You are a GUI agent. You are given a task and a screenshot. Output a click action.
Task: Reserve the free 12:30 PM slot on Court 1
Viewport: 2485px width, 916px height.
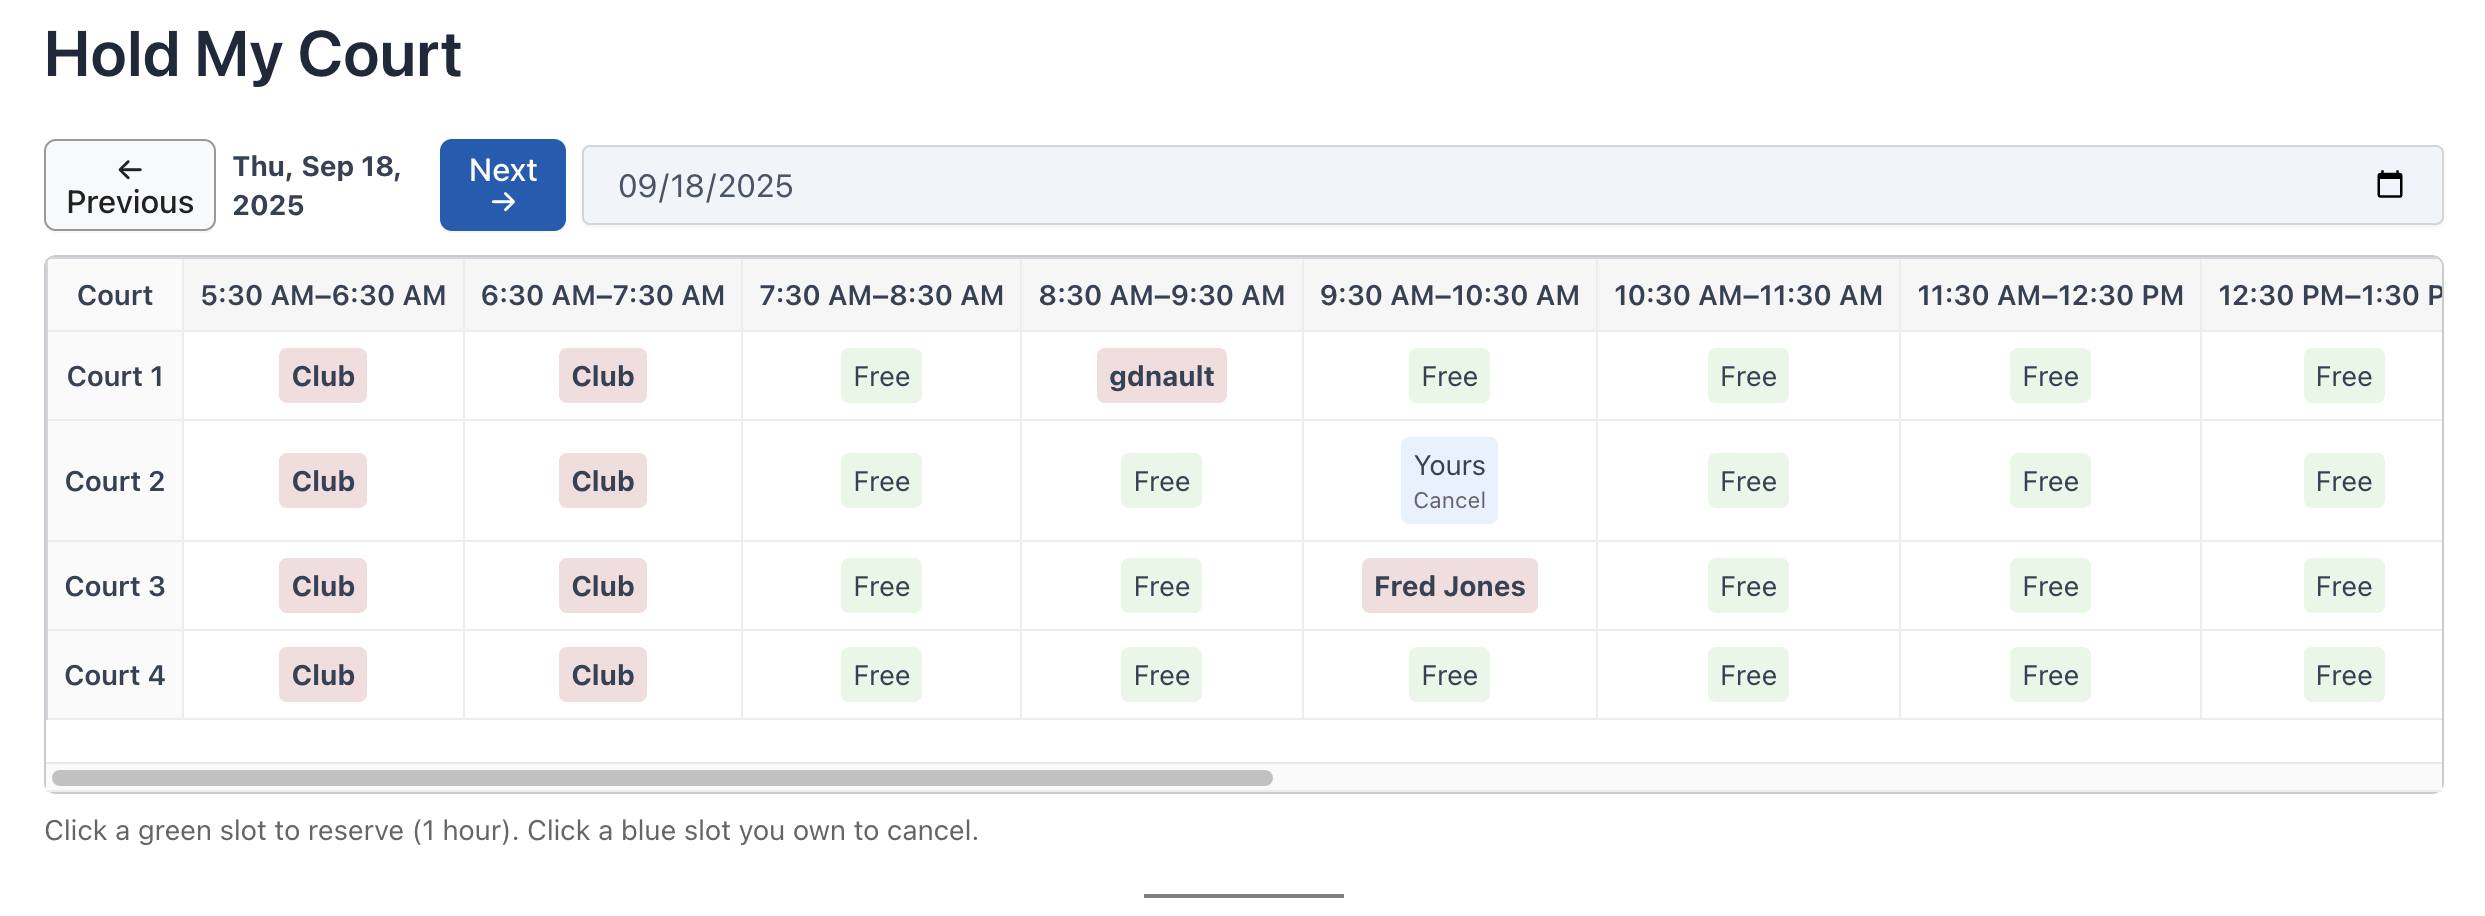pos(2344,376)
